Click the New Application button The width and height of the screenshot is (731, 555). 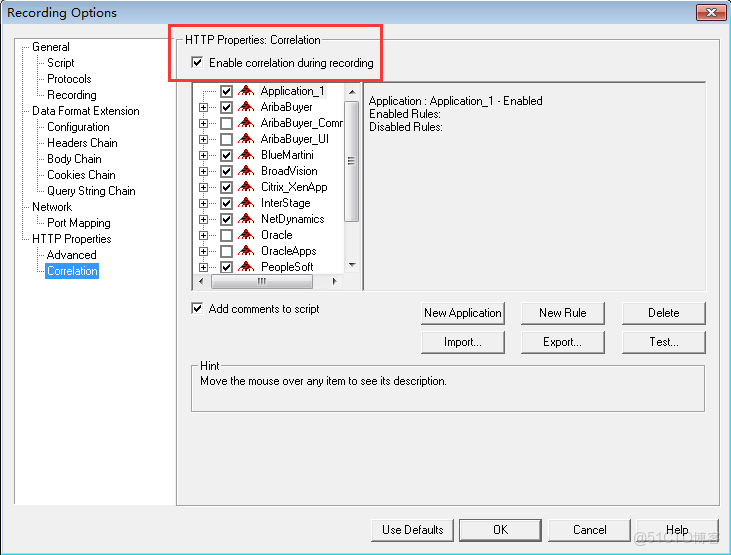[462, 313]
